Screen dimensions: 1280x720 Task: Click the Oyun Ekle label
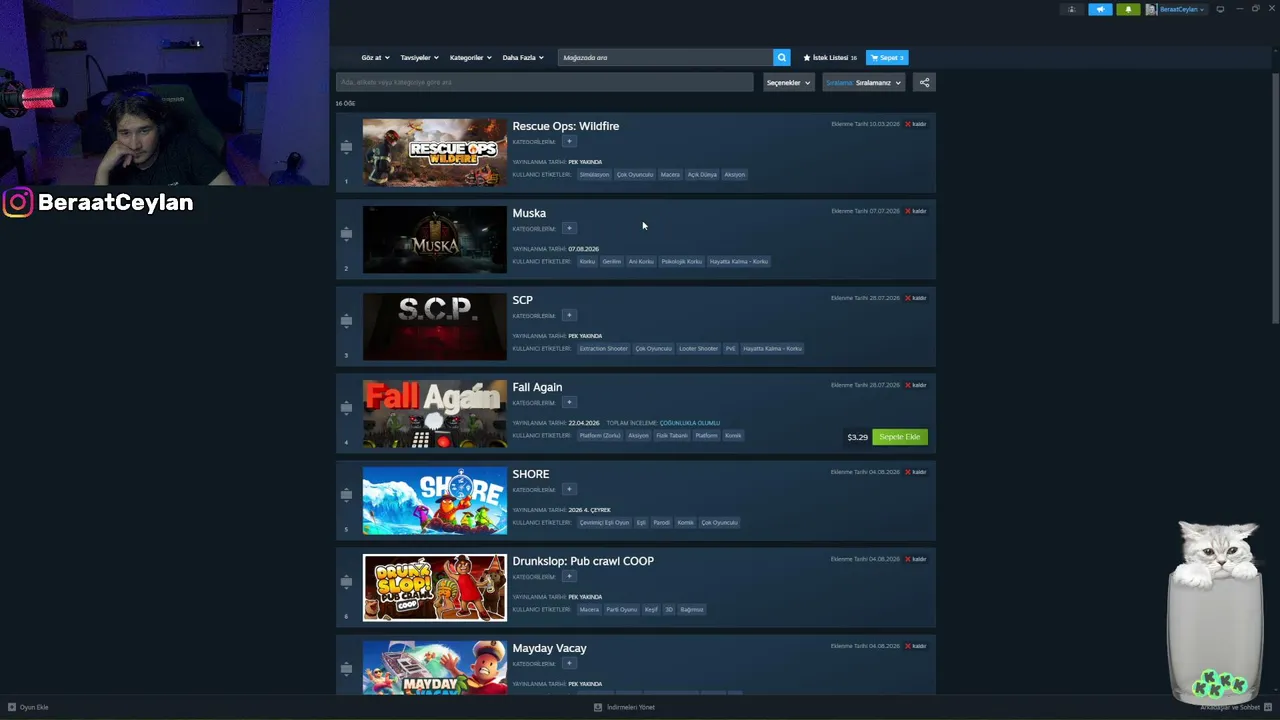(x=34, y=707)
